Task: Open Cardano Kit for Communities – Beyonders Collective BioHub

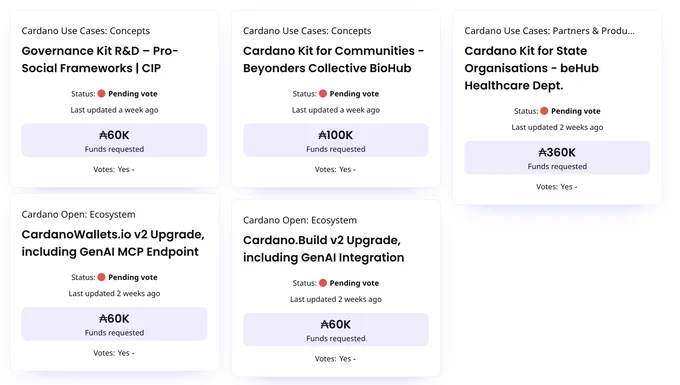Action: [x=333, y=59]
